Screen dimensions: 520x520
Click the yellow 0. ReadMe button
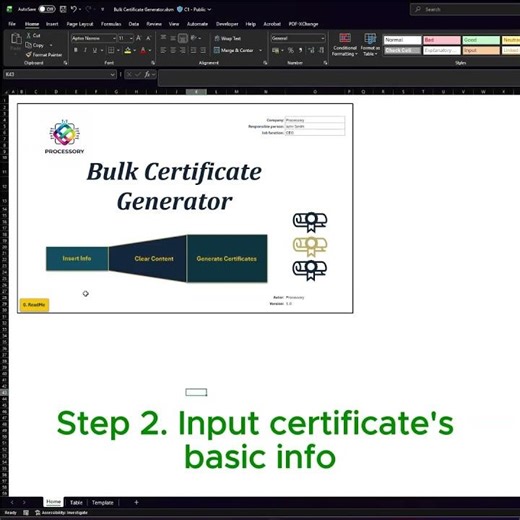point(34,305)
